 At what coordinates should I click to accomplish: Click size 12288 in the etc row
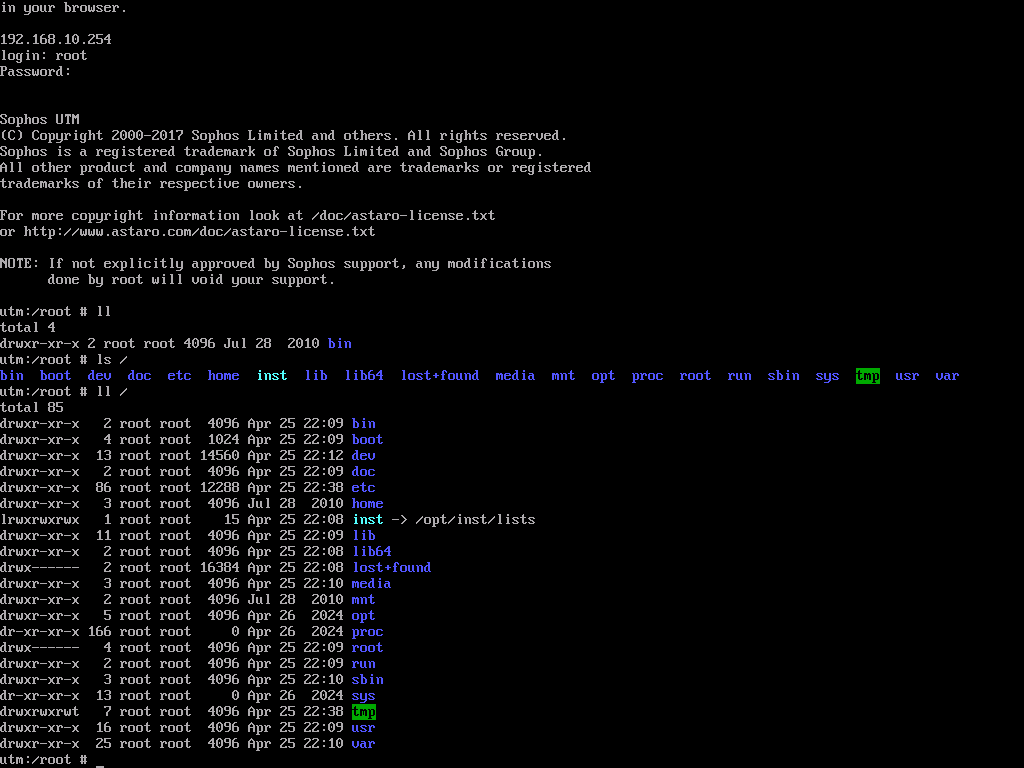(x=219, y=488)
